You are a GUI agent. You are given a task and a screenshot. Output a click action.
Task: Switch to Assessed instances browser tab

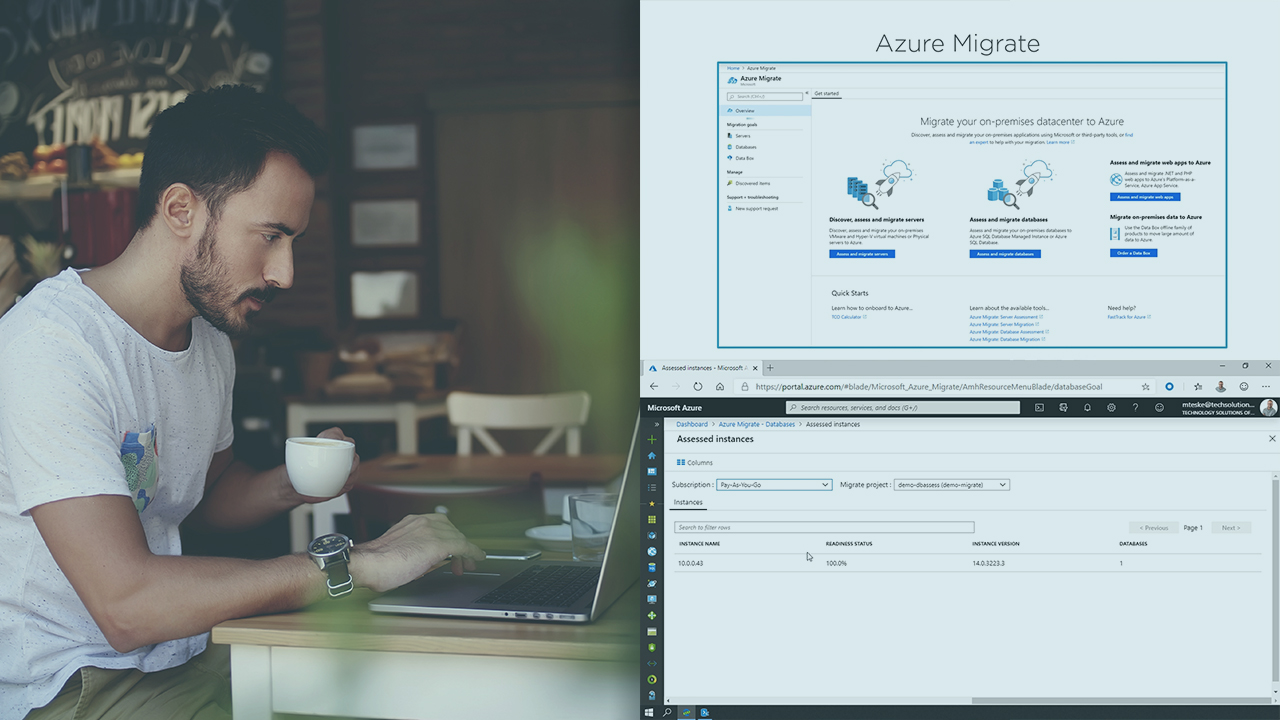click(701, 368)
